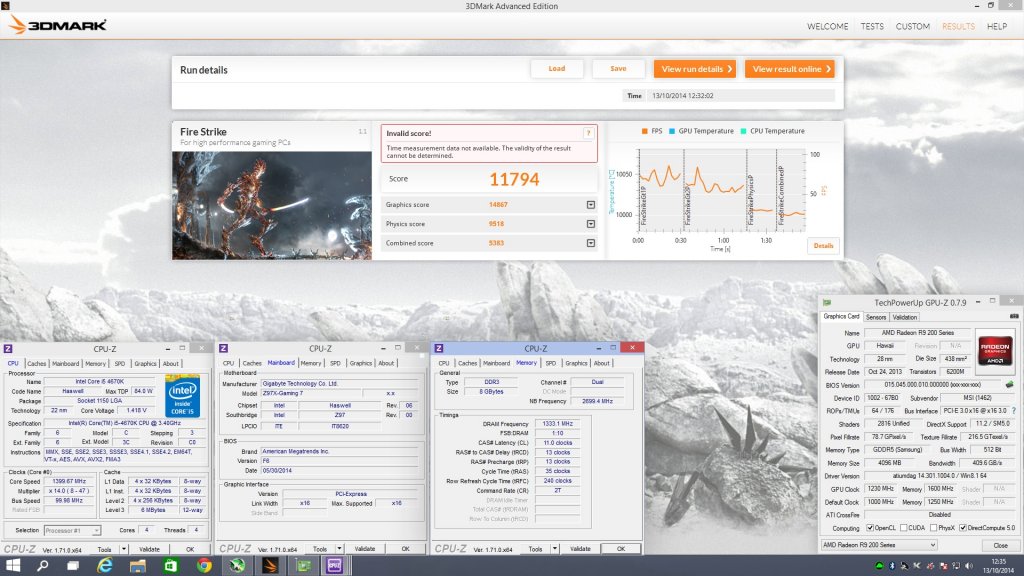This screenshot has width=1024, height=576.
Task: Open the Processor #1 Selection dropdown
Action: click(x=72, y=530)
